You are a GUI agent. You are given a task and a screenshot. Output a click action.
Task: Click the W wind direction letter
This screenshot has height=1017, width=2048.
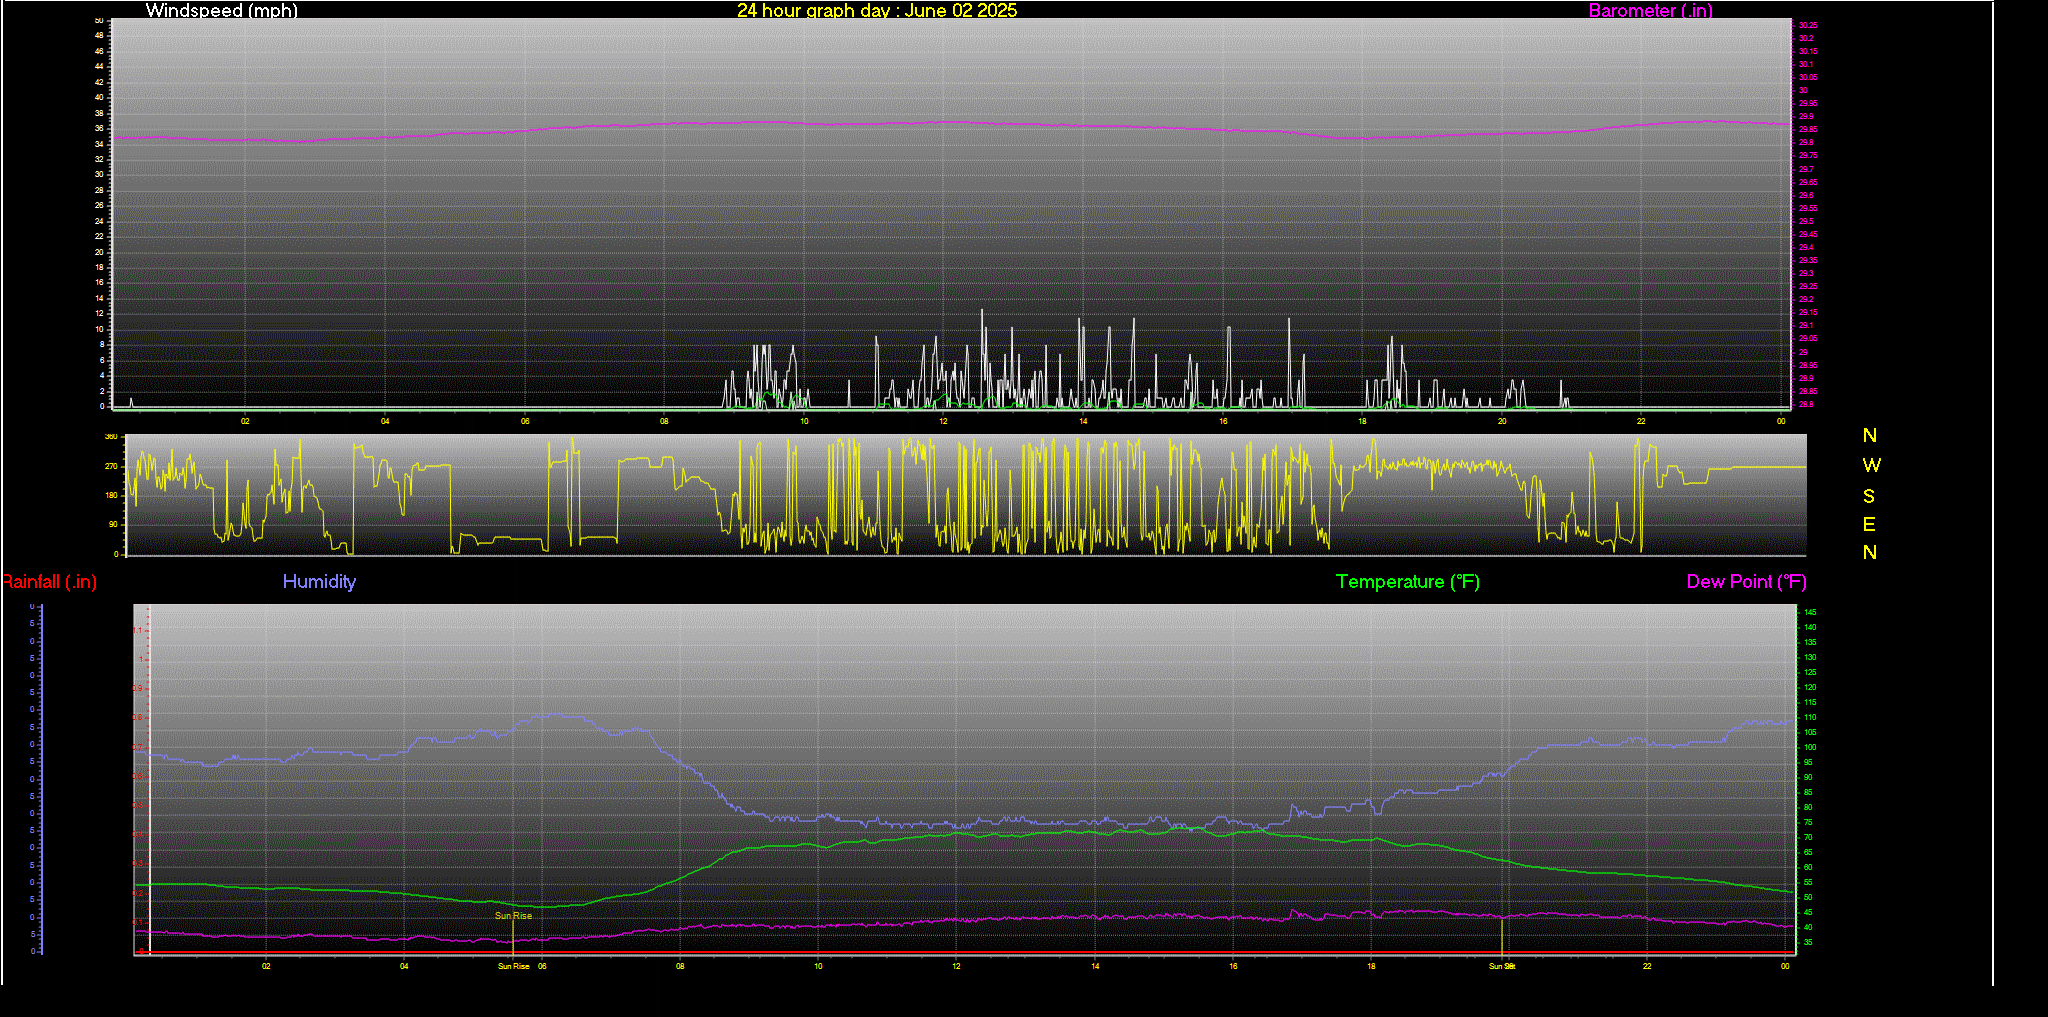tap(1871, 465)
